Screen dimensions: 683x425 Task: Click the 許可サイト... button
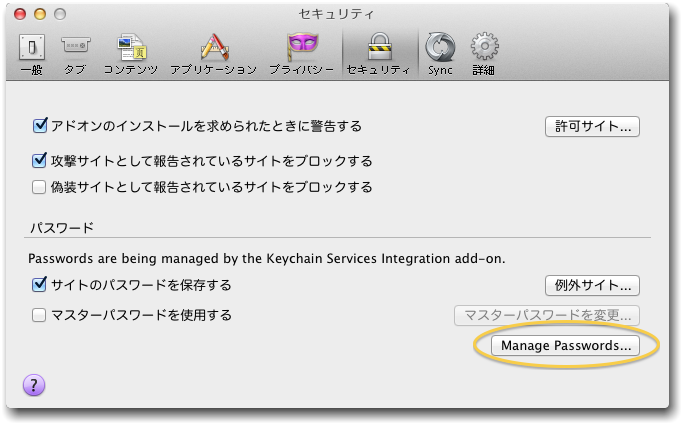[x=592, y=126]
